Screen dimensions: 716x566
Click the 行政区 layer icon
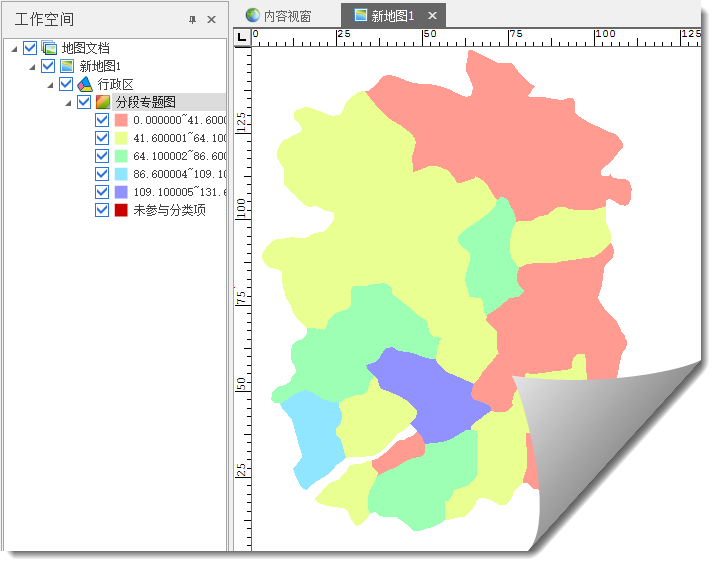click(85, 84)
